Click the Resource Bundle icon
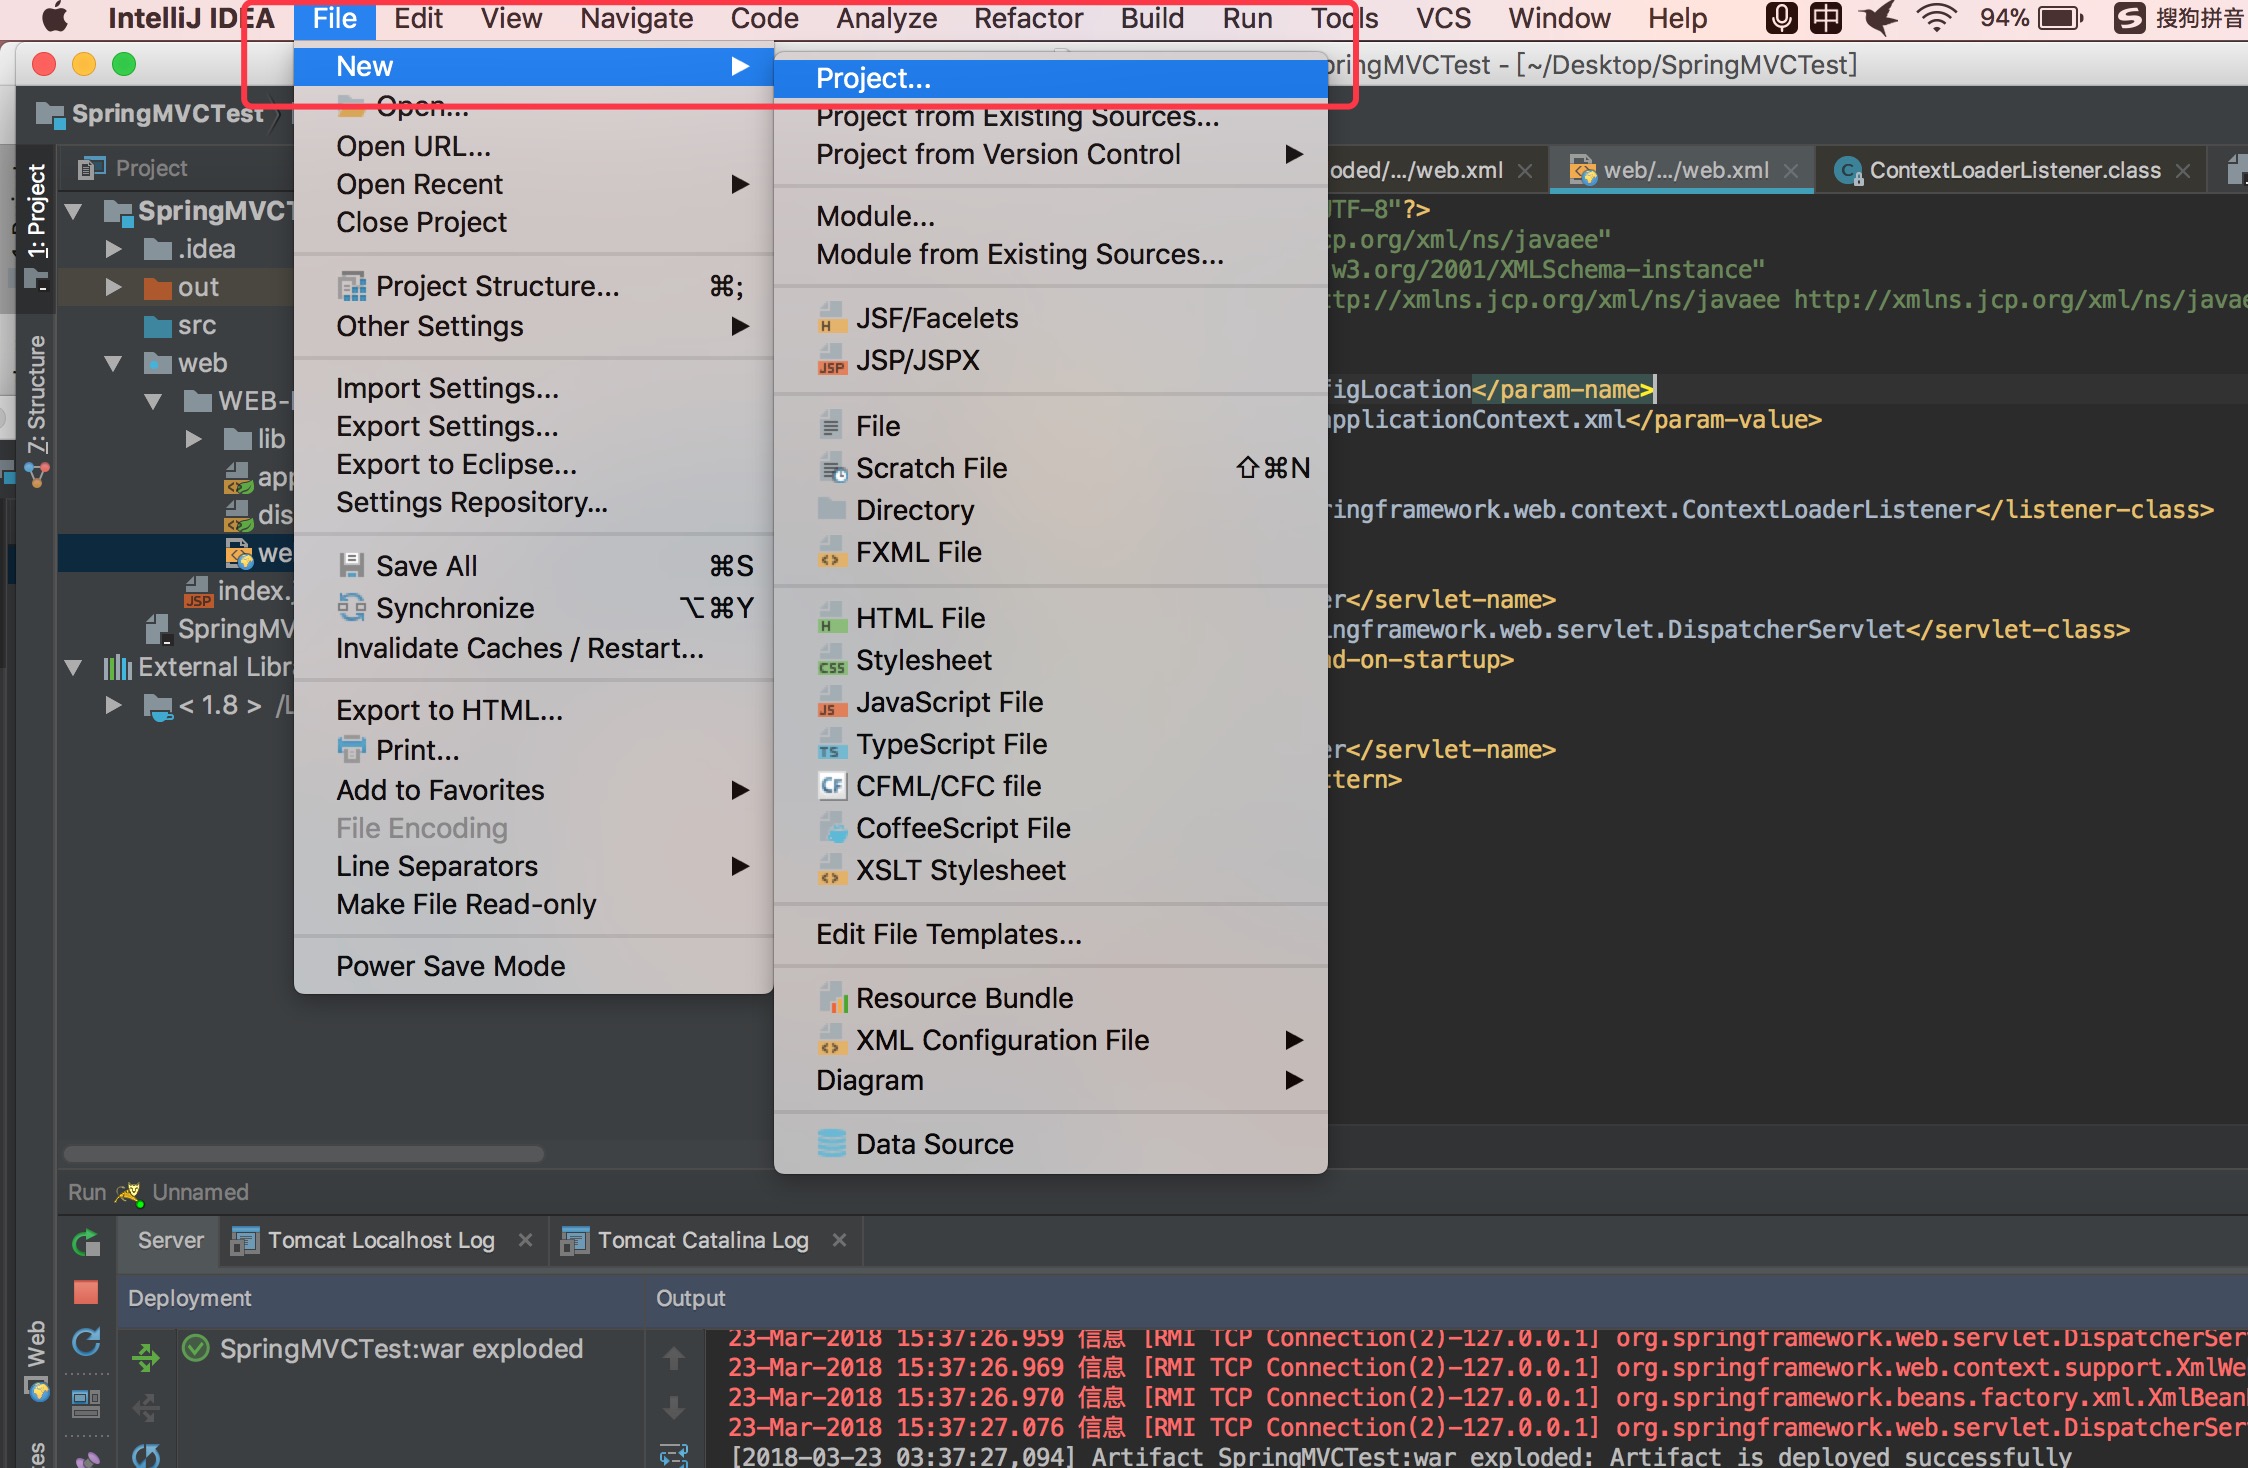The image size is (2248, 1468). [x=831, y=998]
